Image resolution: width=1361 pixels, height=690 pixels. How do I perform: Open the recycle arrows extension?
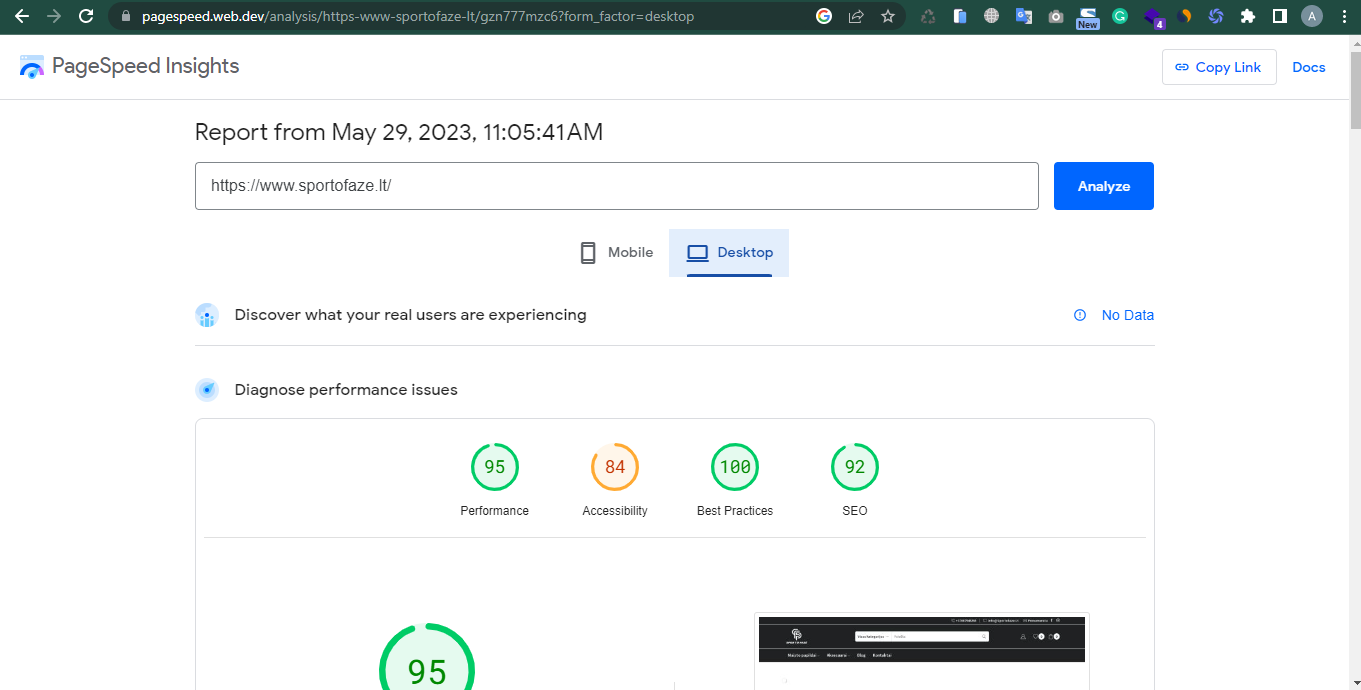tap(928, 16)
